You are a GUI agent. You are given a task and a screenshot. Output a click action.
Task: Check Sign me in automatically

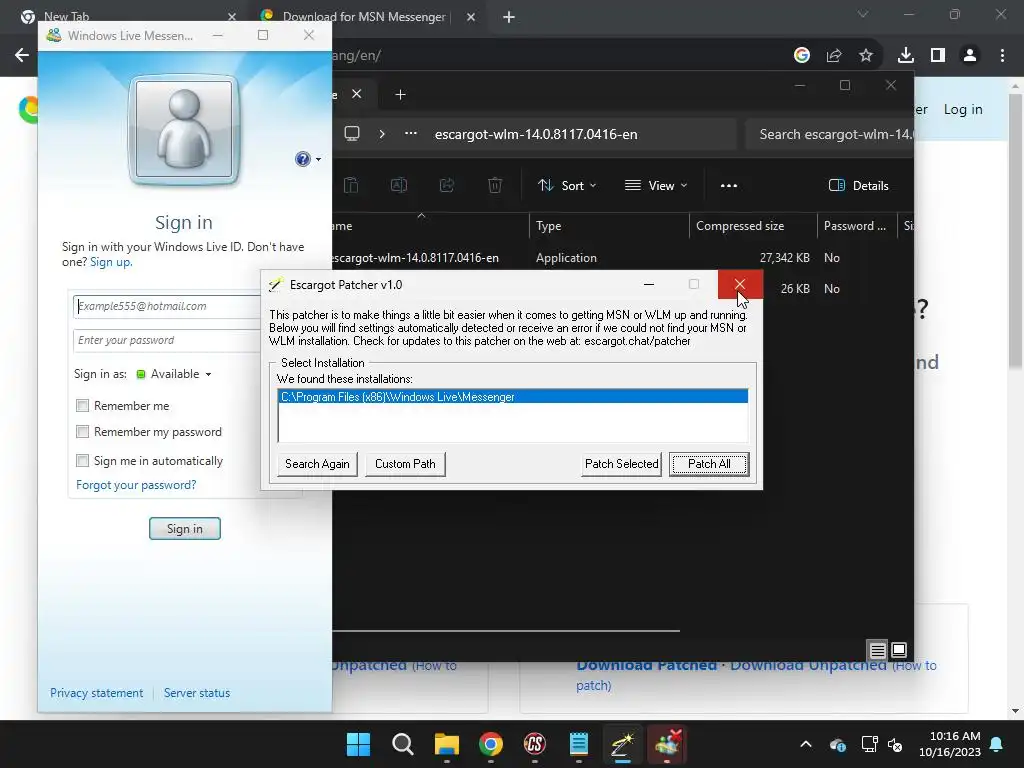[x=82, y=460]
